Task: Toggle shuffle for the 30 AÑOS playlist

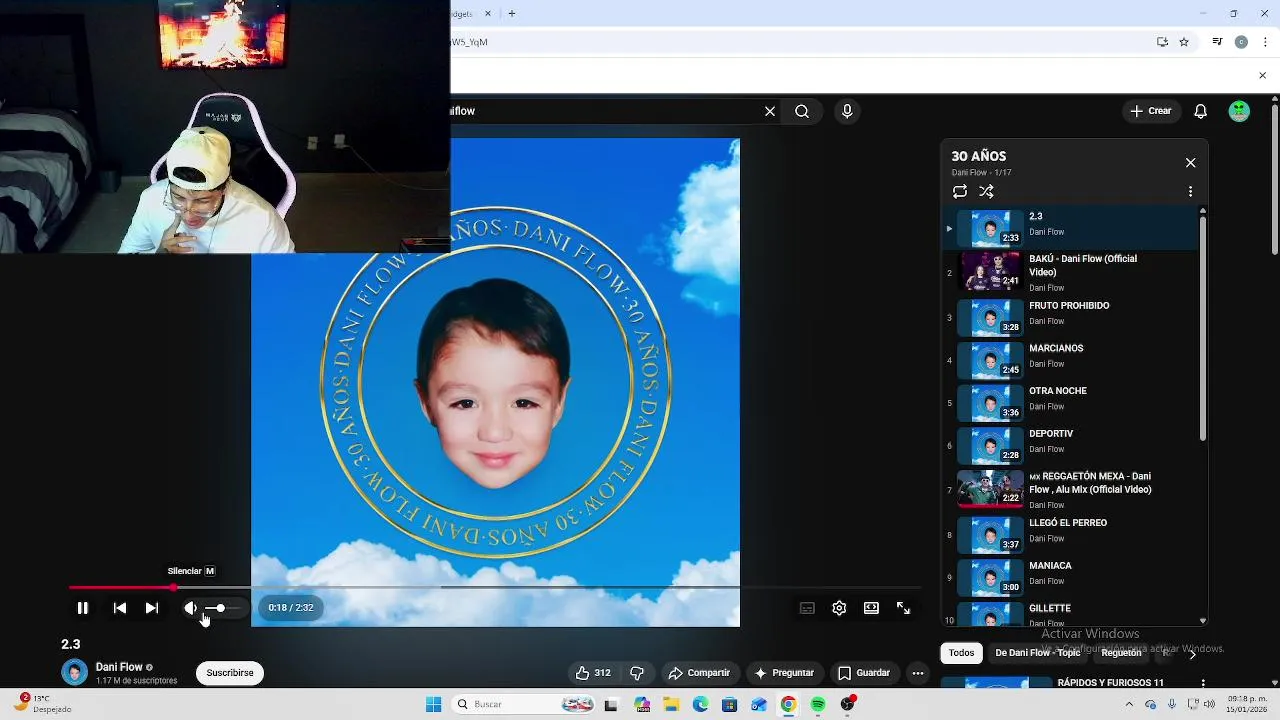Action: pos(986,192)
